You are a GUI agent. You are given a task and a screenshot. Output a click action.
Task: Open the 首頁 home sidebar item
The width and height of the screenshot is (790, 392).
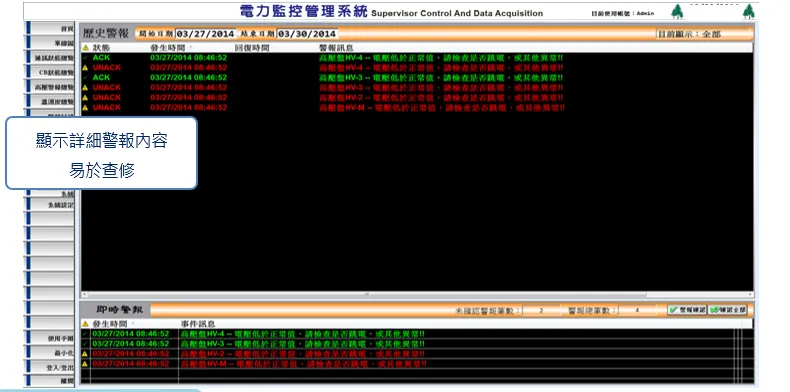[50, 29]
